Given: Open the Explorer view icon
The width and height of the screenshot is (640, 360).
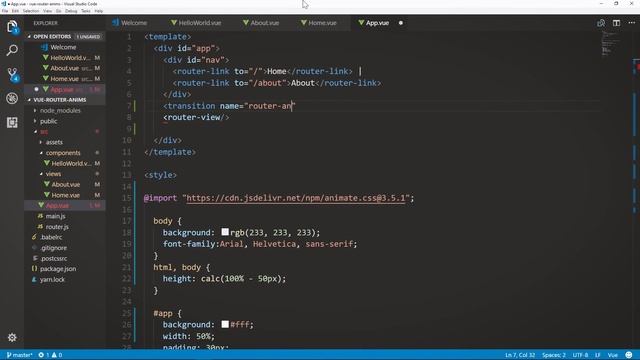Looking at the screenshot, I should pyautogui.click(x=12, y=27).
